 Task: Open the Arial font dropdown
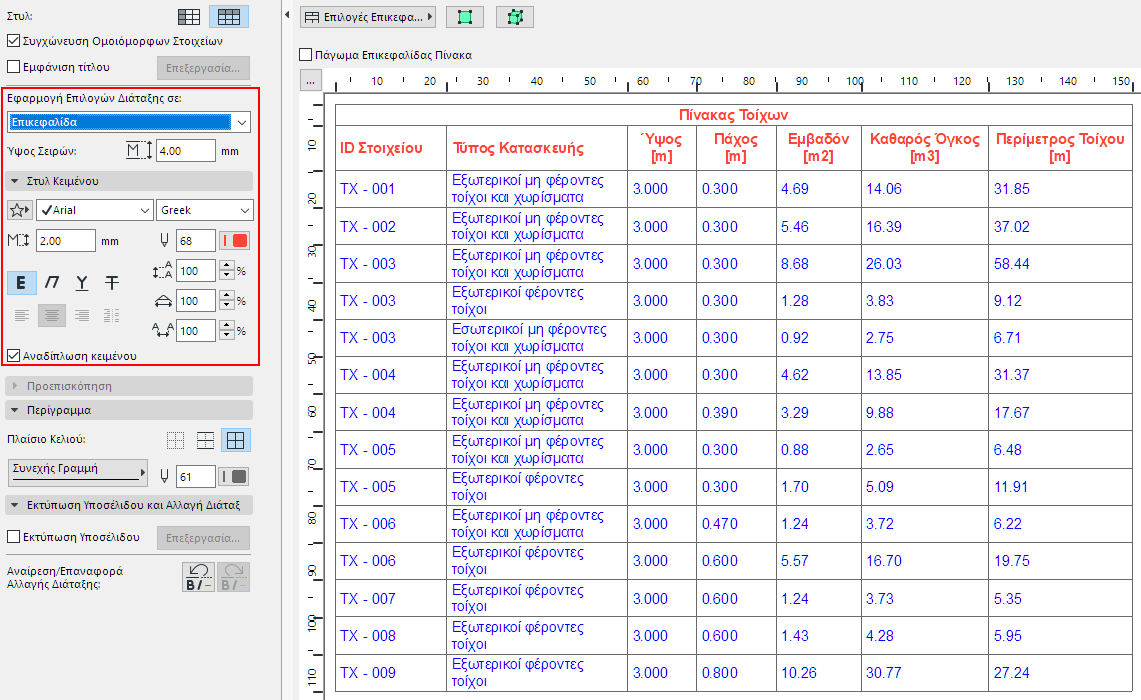(x=94, y=210)
